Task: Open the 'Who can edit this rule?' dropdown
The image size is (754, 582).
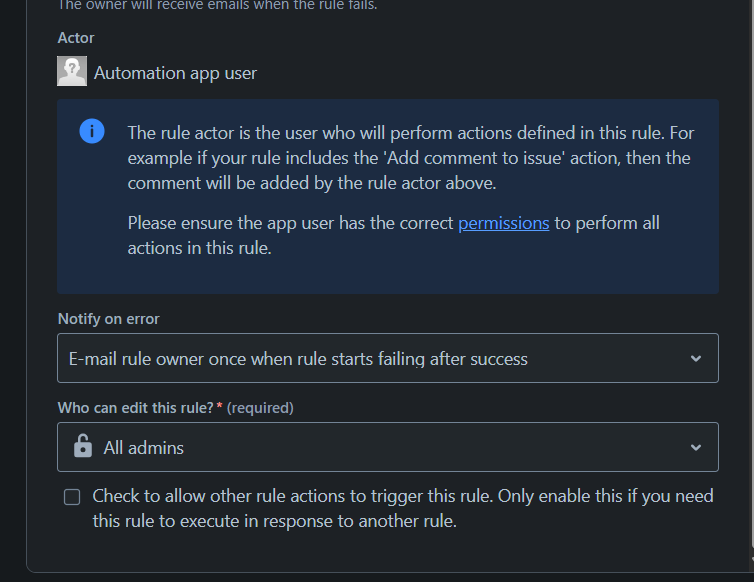Action: [388, 447]
